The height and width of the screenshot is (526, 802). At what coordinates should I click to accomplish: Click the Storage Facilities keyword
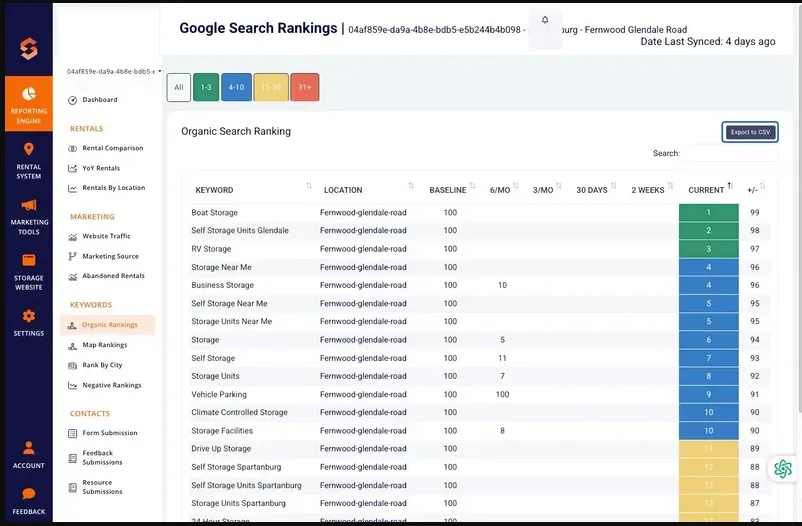point(222,431)
